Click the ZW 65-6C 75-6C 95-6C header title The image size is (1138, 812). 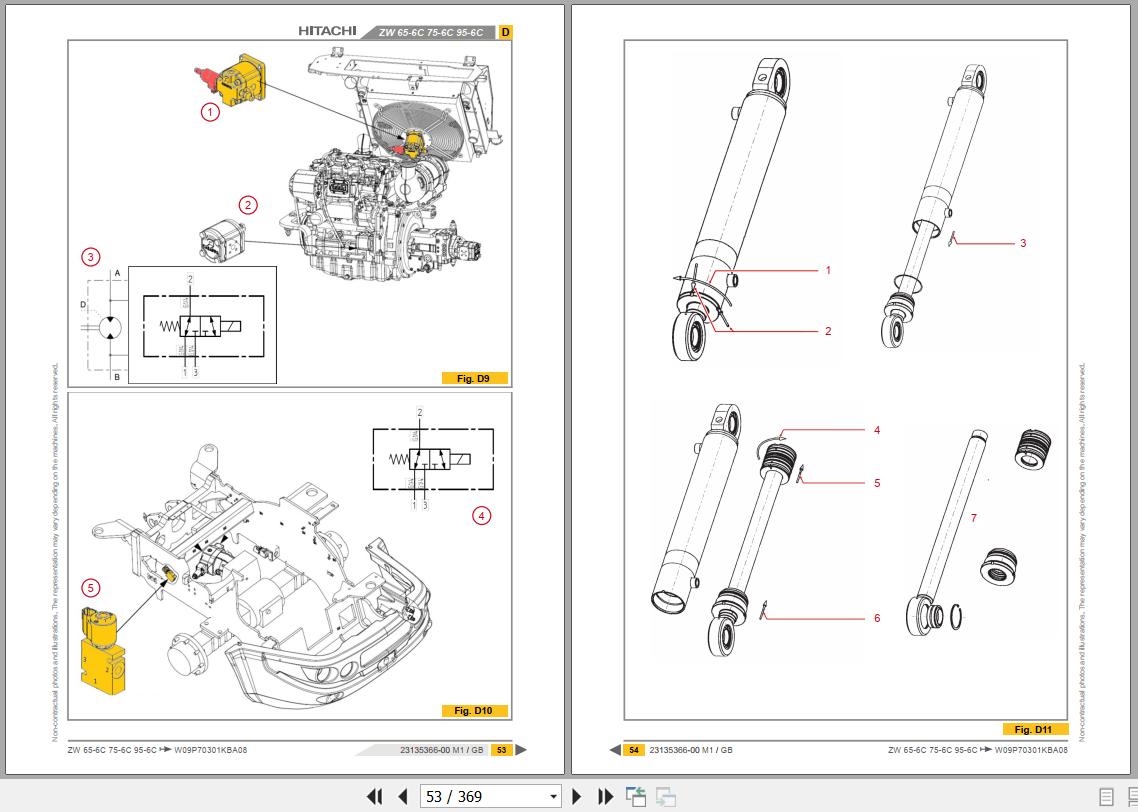click(x=430, y=33)
